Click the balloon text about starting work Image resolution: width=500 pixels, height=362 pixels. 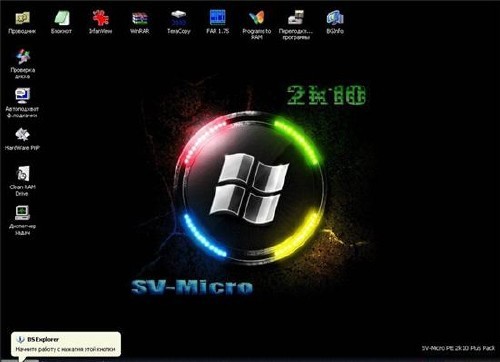(65, 349)
